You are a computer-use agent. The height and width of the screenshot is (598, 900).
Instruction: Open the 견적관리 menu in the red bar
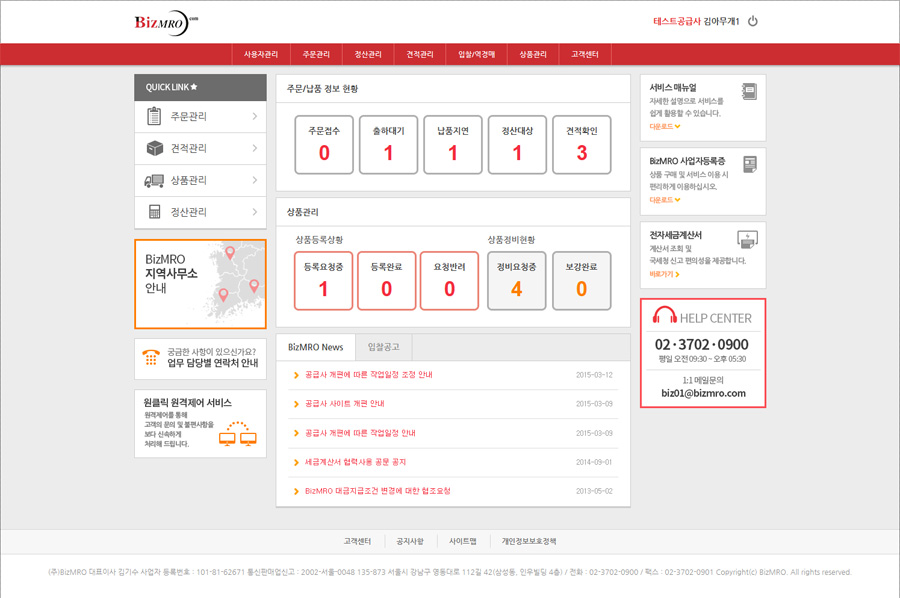(x=420, y=55)
